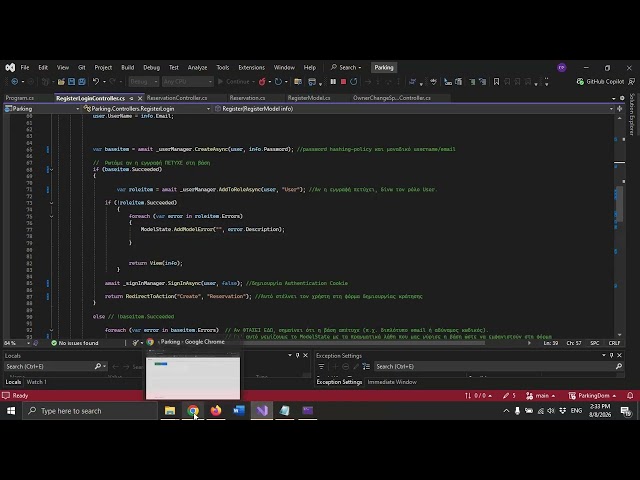Open the Extensions menu

[x=251, y=67]
